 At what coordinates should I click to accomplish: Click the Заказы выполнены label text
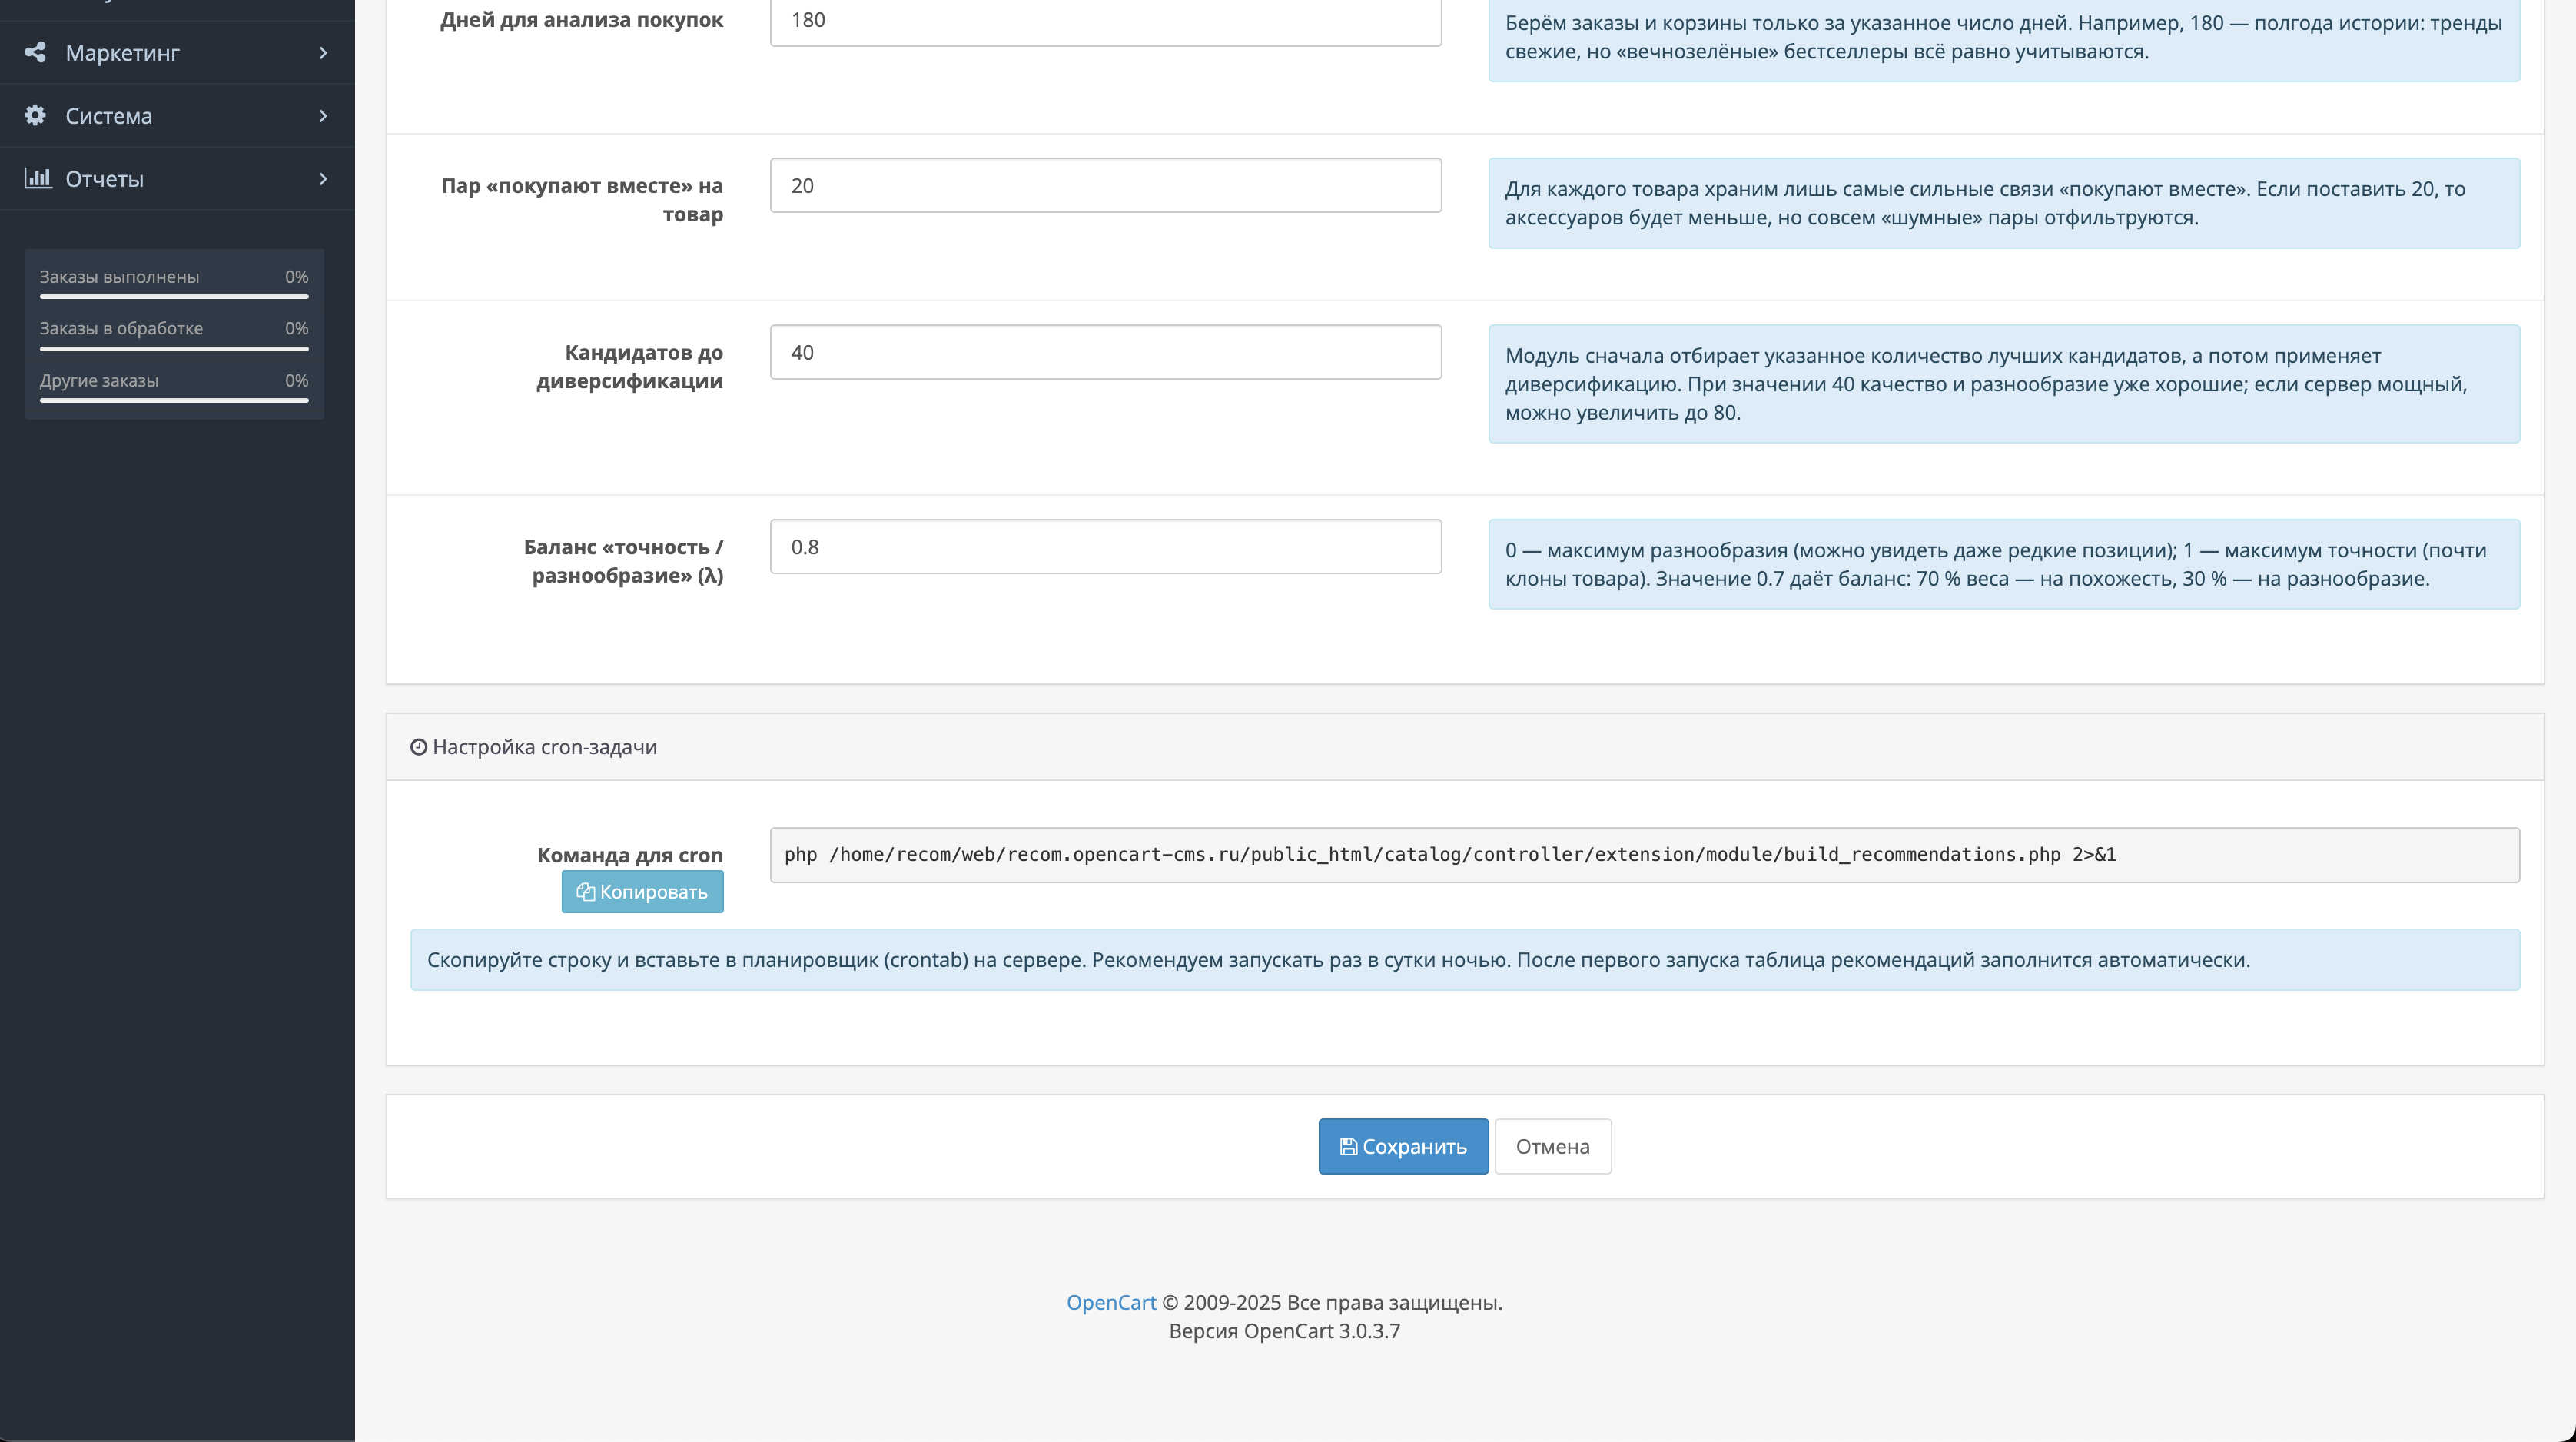119,277
